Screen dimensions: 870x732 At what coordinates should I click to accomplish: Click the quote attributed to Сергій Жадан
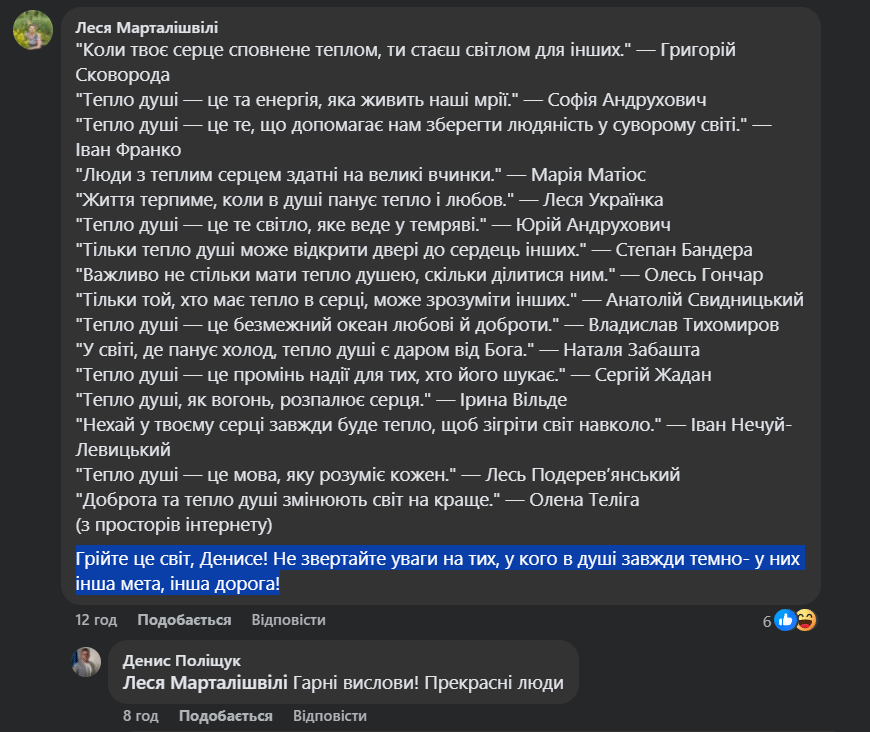click(x=320, y=375)
